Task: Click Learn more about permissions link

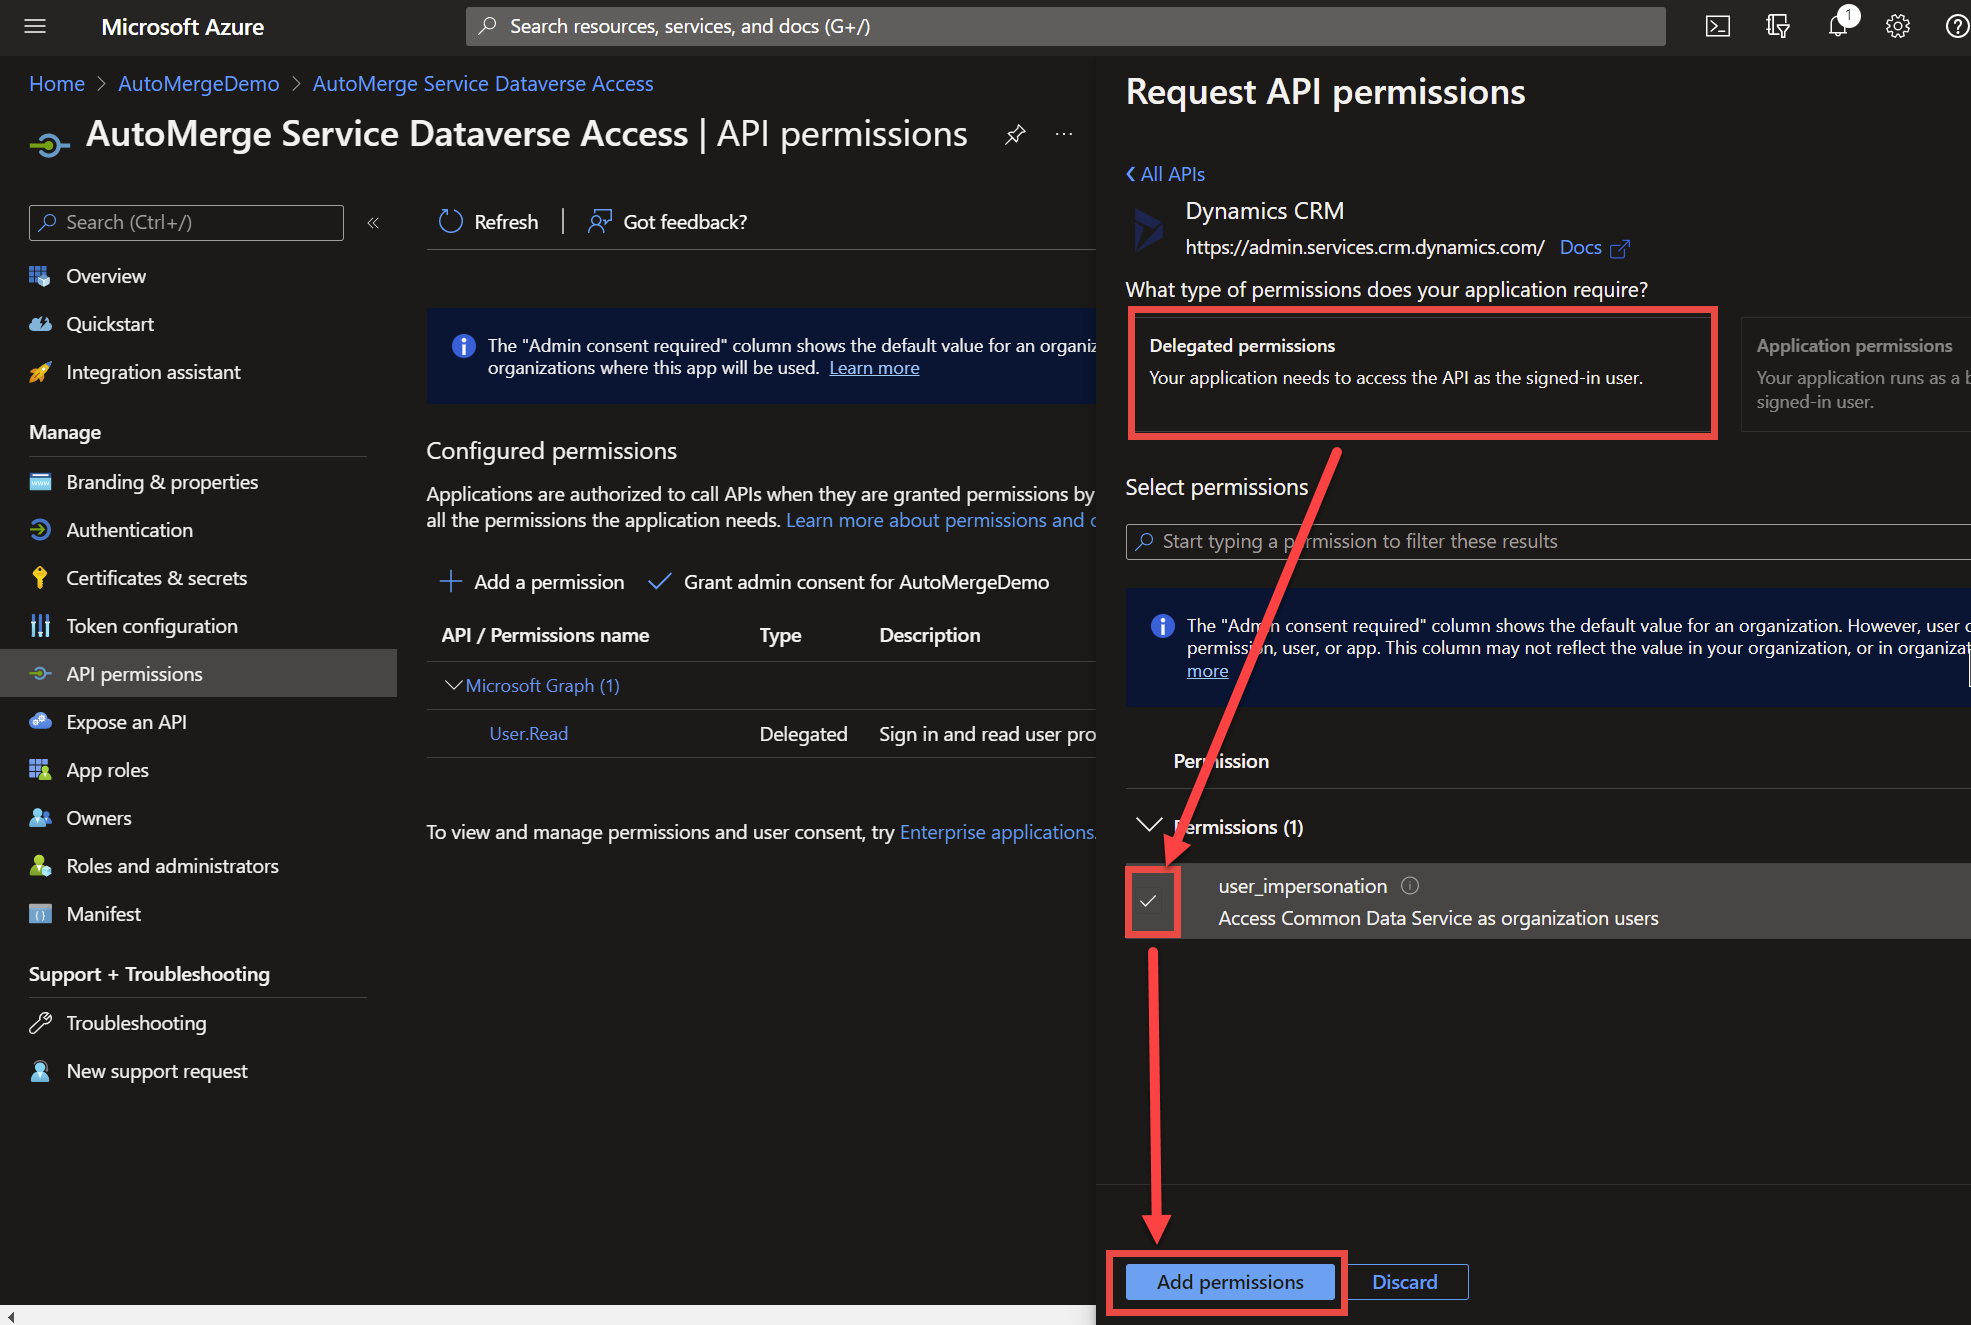Action: pos(940,520)
